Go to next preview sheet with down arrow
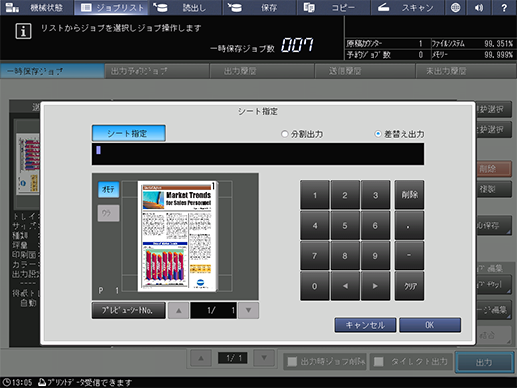517x388 pixels. 248,310
